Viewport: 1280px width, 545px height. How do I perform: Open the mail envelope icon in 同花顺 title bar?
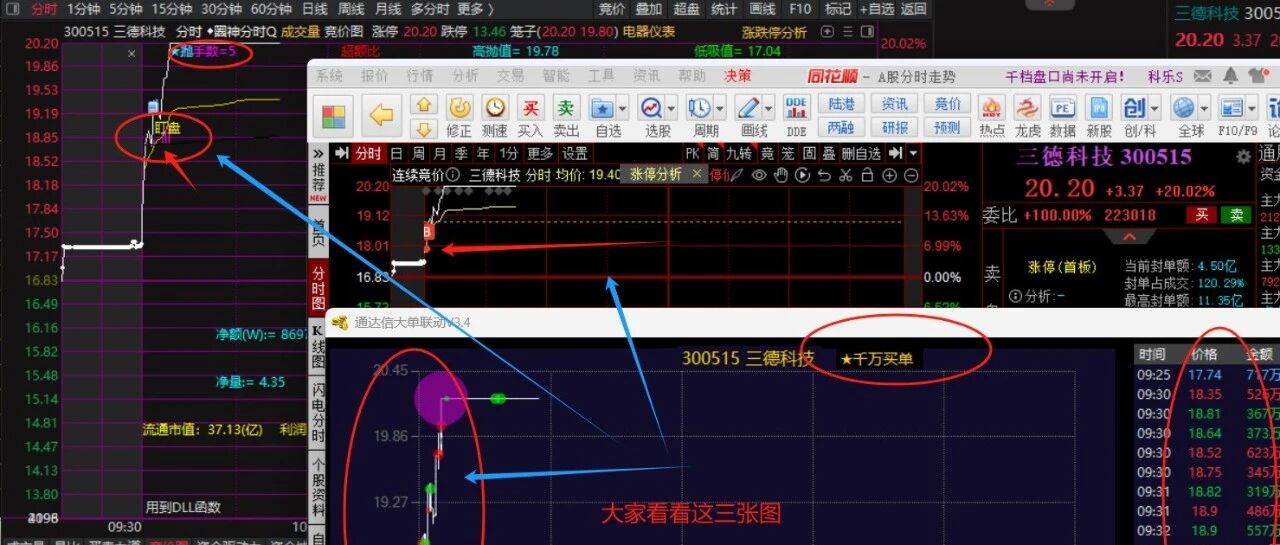[x=1204, y=76]
